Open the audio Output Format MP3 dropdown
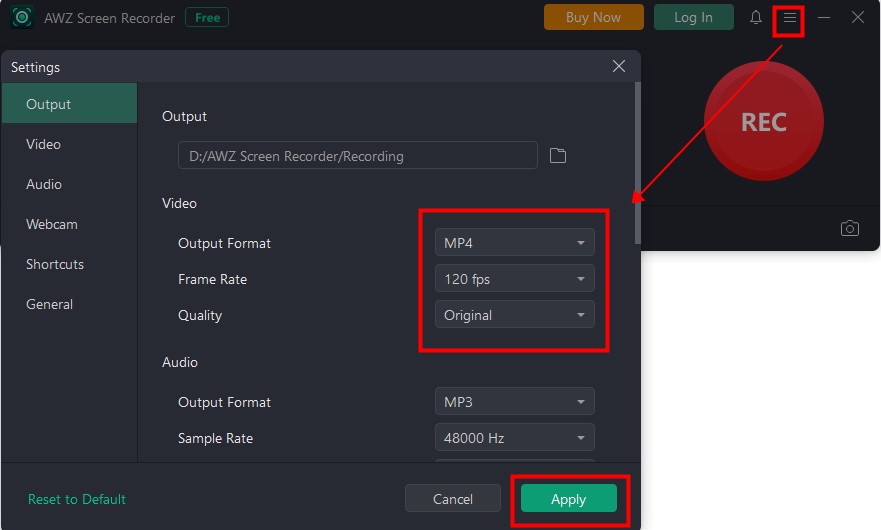881x530 pixels. click(x=515, y=402)
